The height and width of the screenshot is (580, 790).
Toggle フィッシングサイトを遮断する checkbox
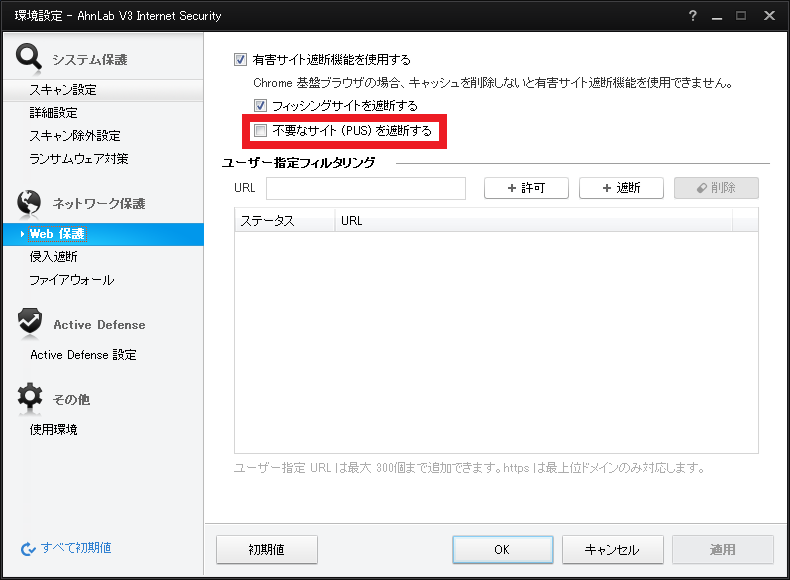coord(260,105)
